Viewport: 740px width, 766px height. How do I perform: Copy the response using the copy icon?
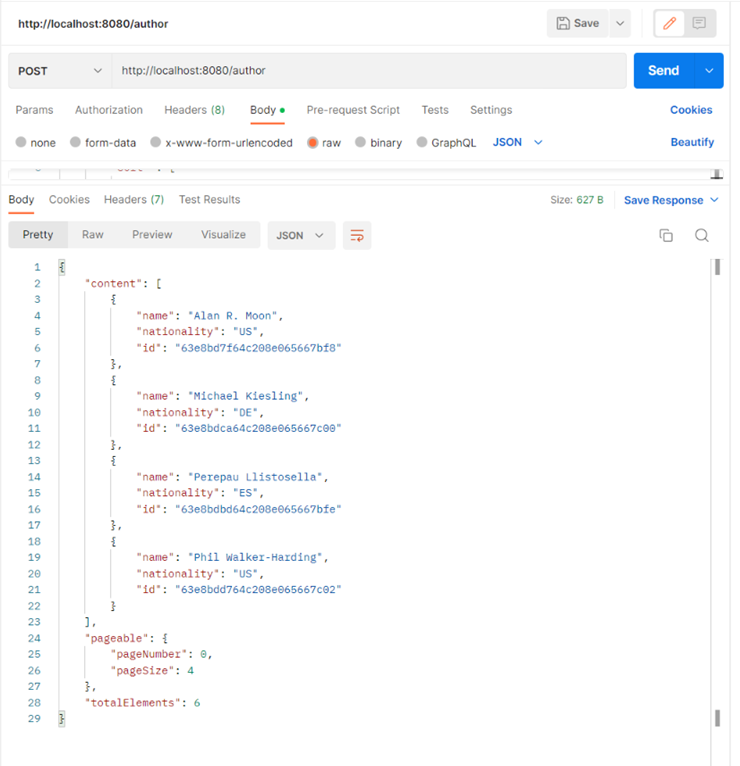click(666, 235)
